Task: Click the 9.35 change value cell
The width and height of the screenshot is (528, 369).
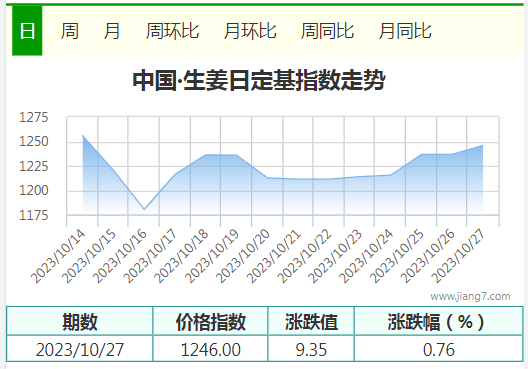Action: click(311, 349)
